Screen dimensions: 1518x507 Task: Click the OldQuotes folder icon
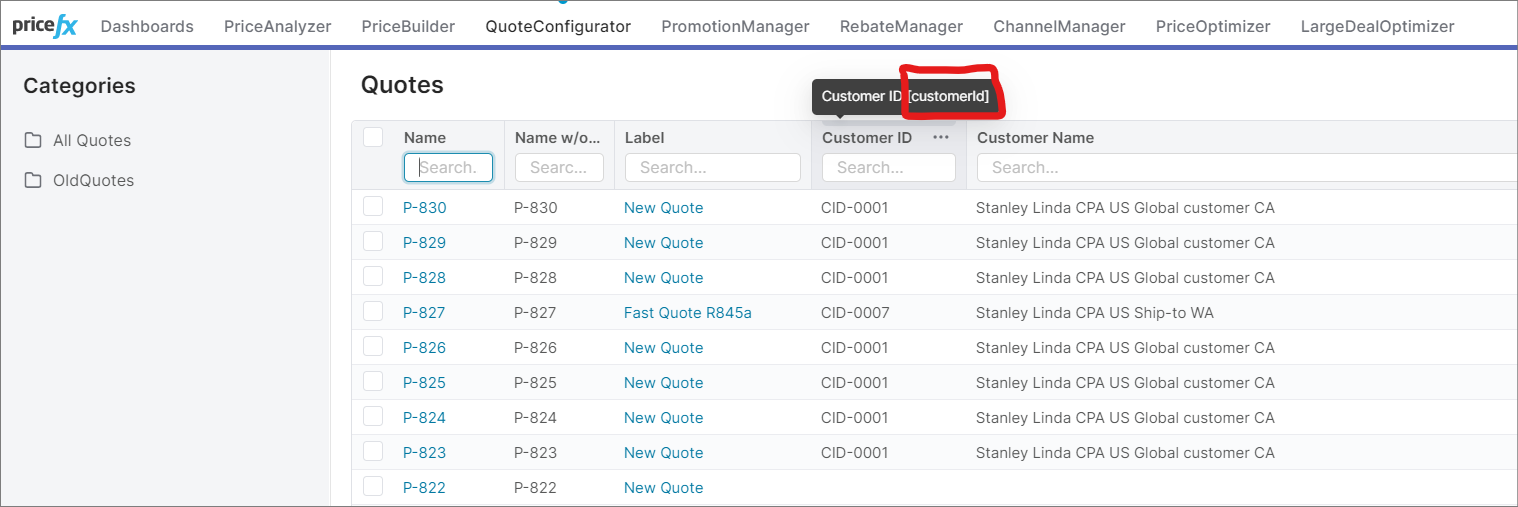pyautogui.click(x=33, y=180)
